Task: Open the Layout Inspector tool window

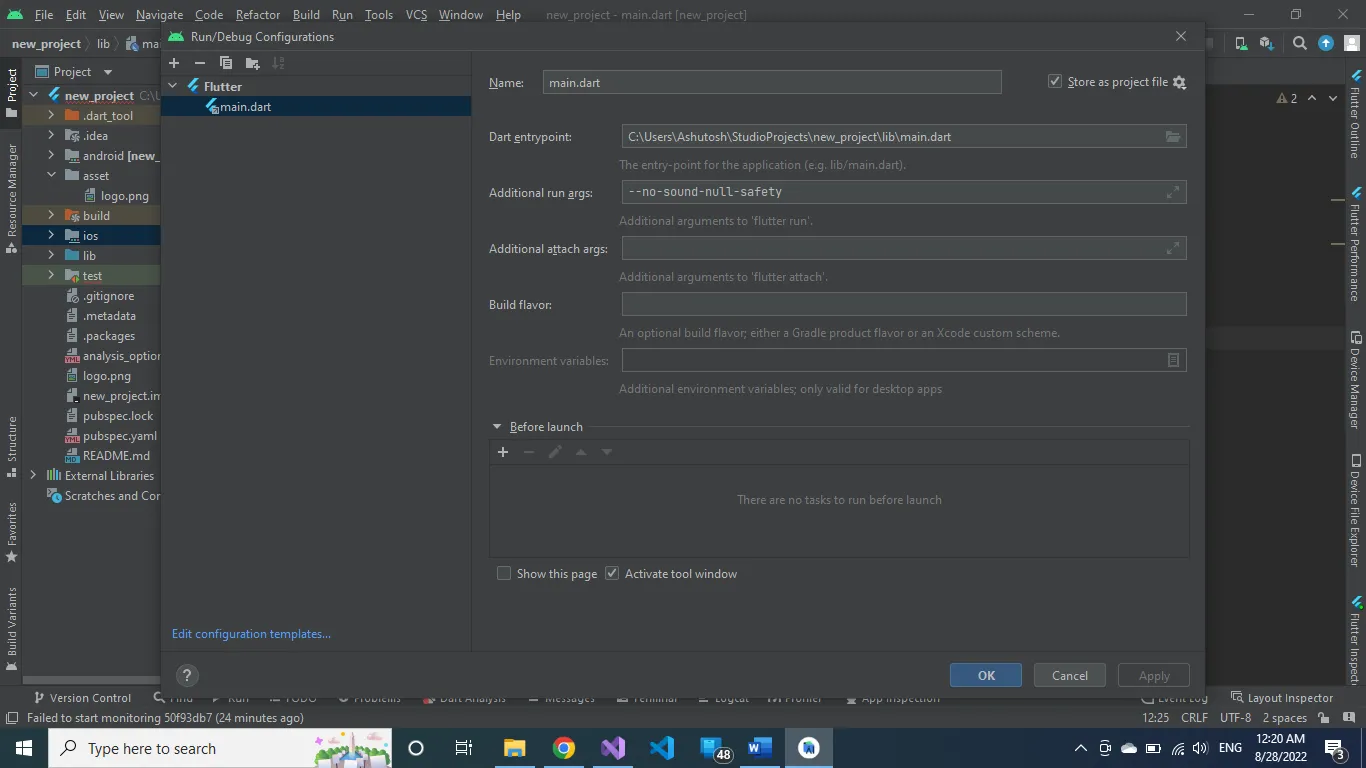Action: (x=1282, y=698)
